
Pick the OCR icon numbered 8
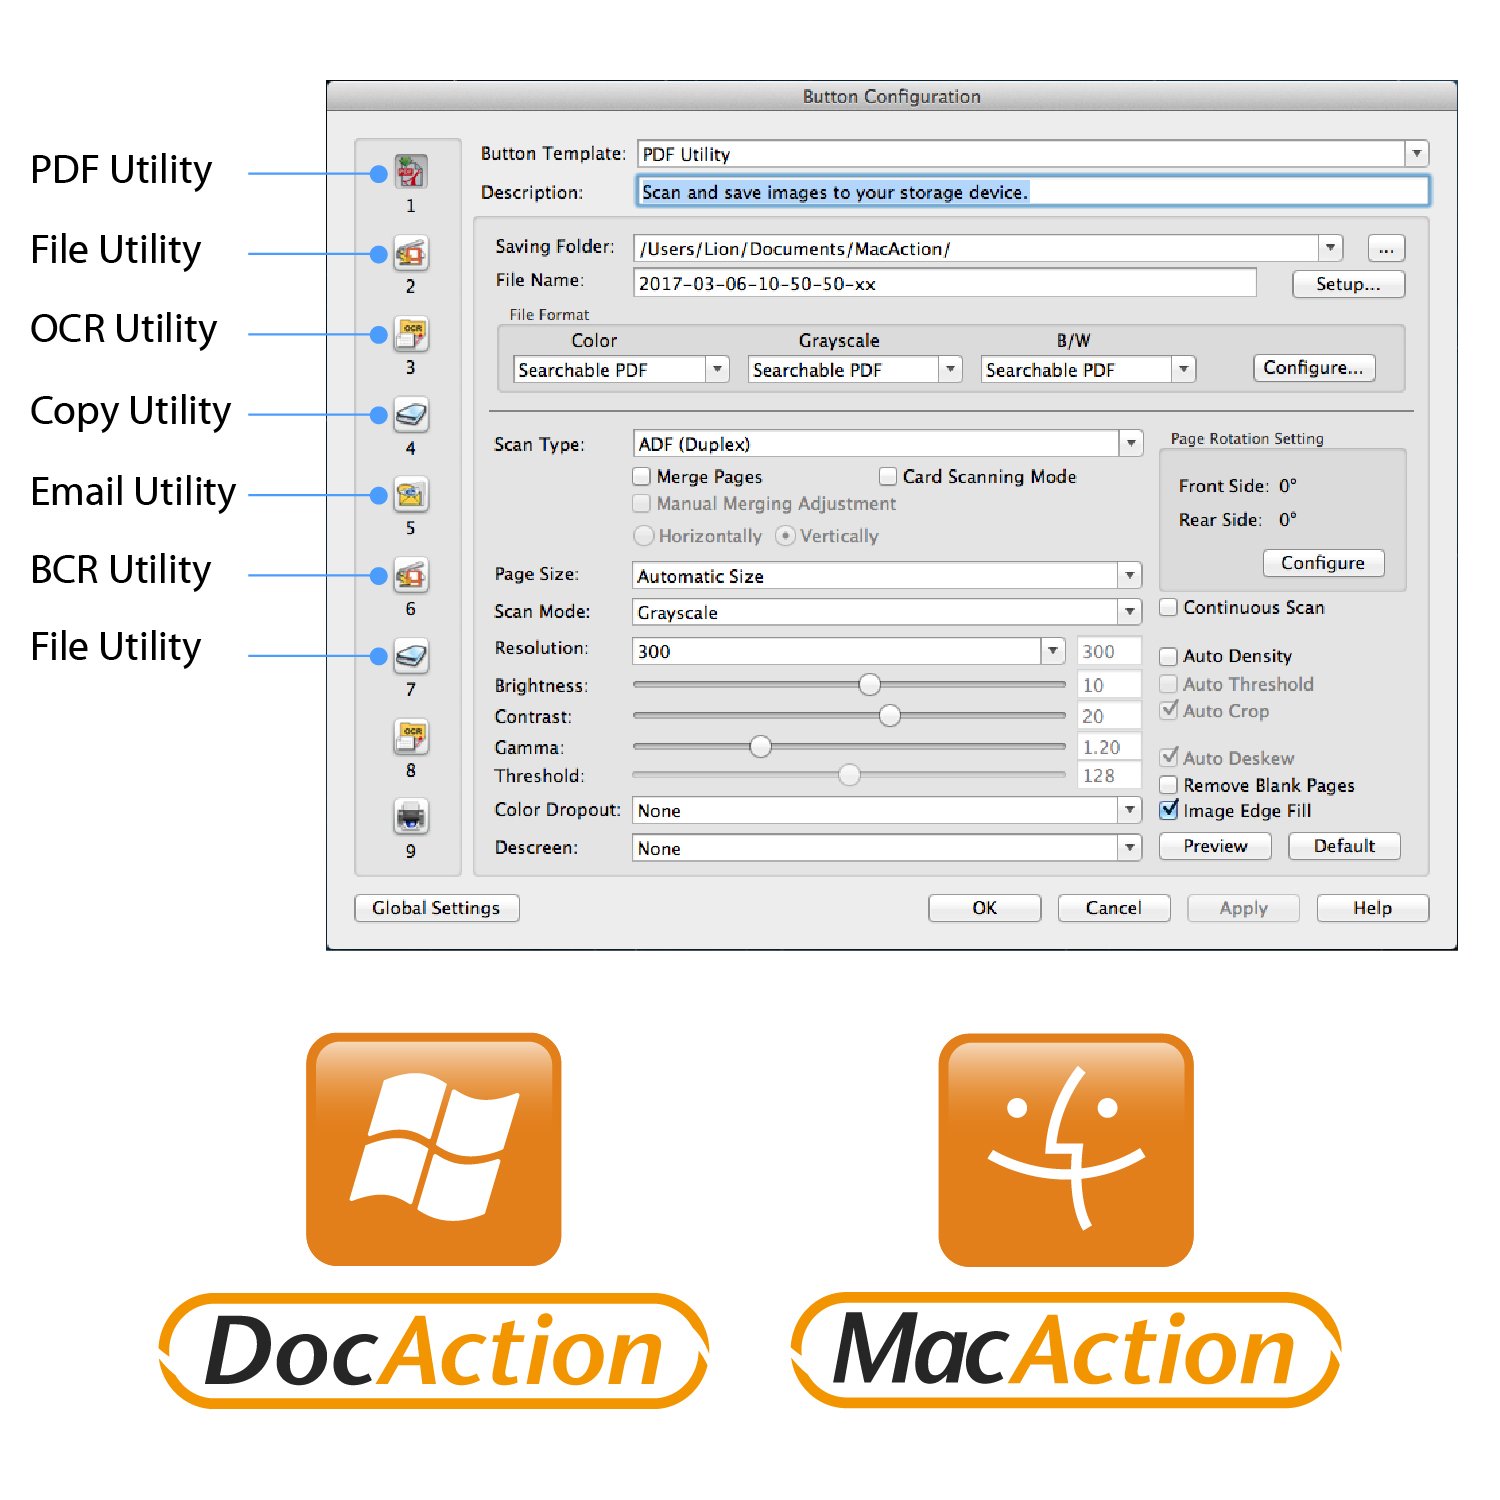tap(410, 737)
